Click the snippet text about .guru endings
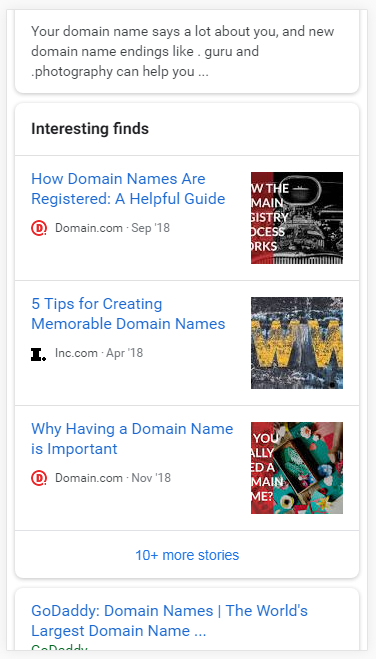This screenshot has width=376, height=659. pos(182,51)
